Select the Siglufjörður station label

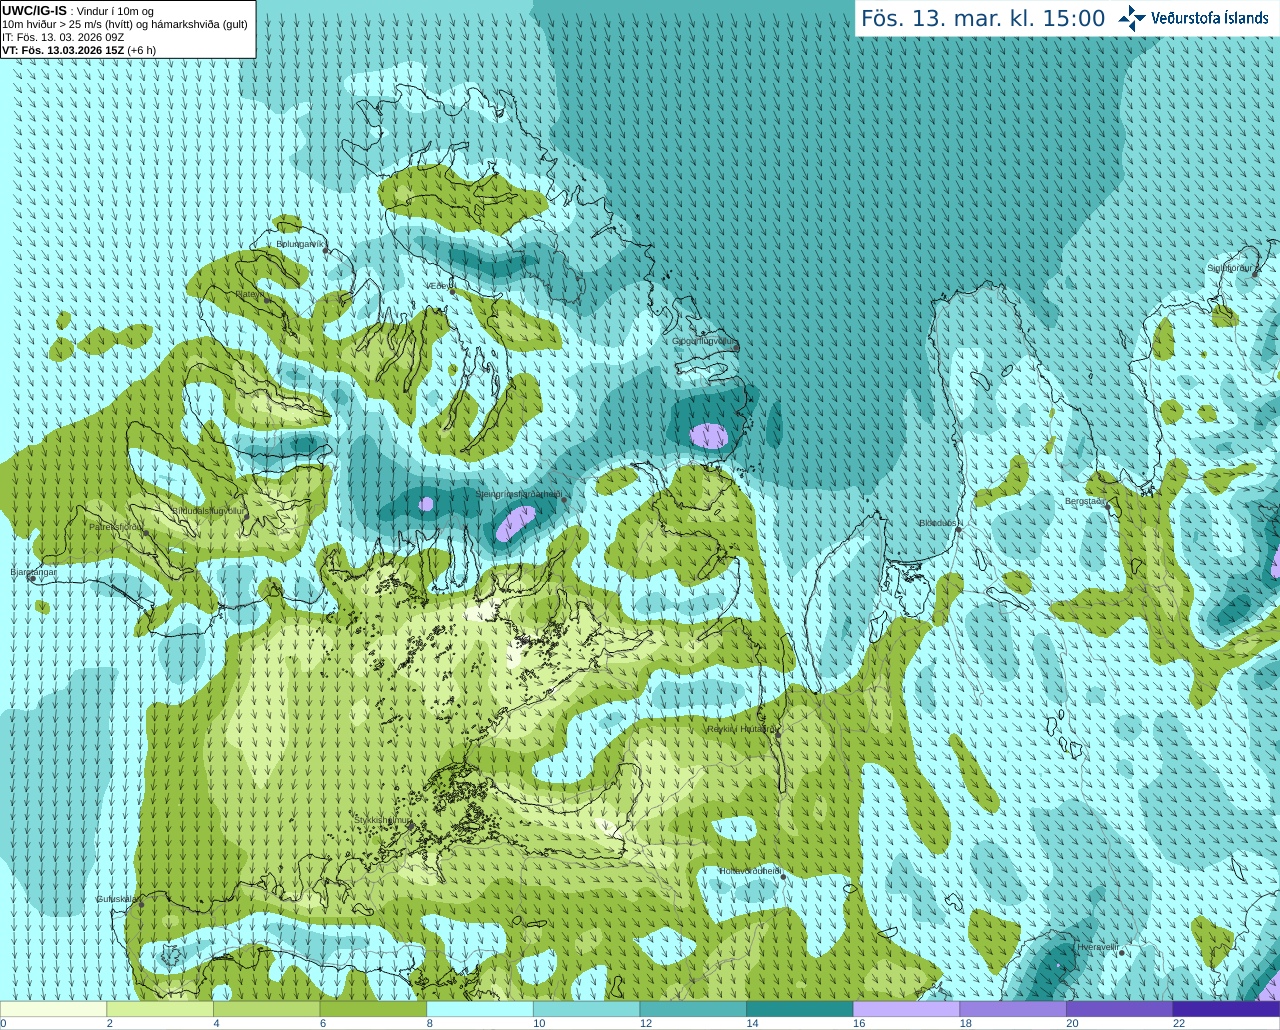[x=1229, y=268]
